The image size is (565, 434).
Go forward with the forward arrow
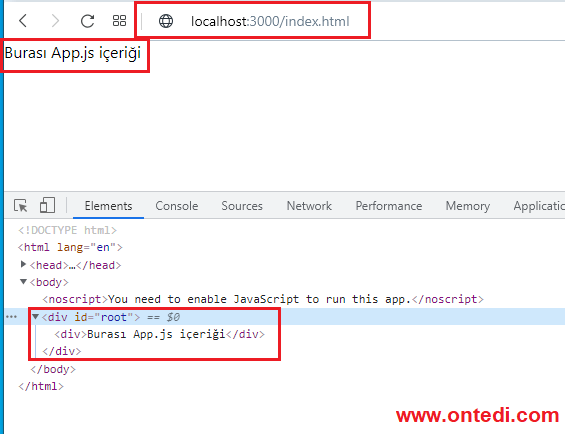click(55, 21)
